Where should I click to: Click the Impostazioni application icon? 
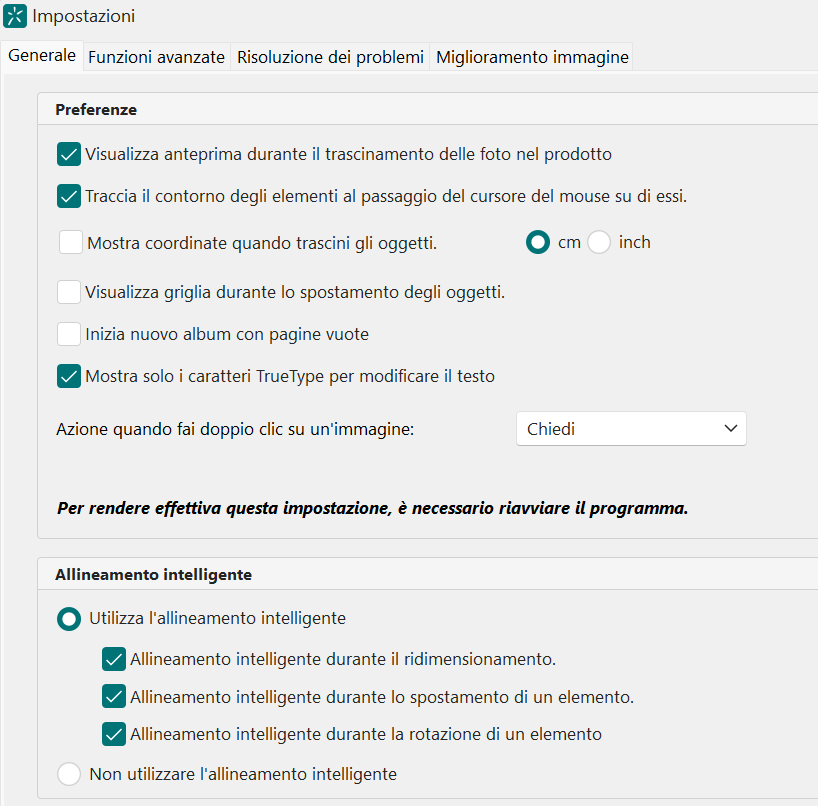pyautogui.click(x=16, y=16)
